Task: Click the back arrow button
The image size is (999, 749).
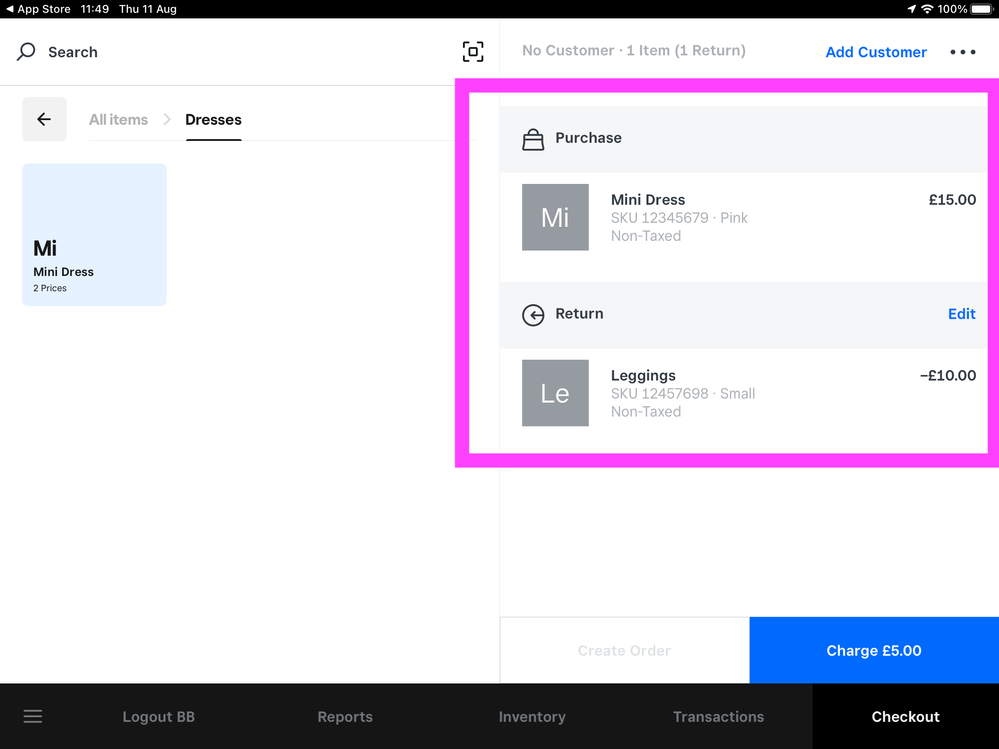Action: [x=44, y=119]
